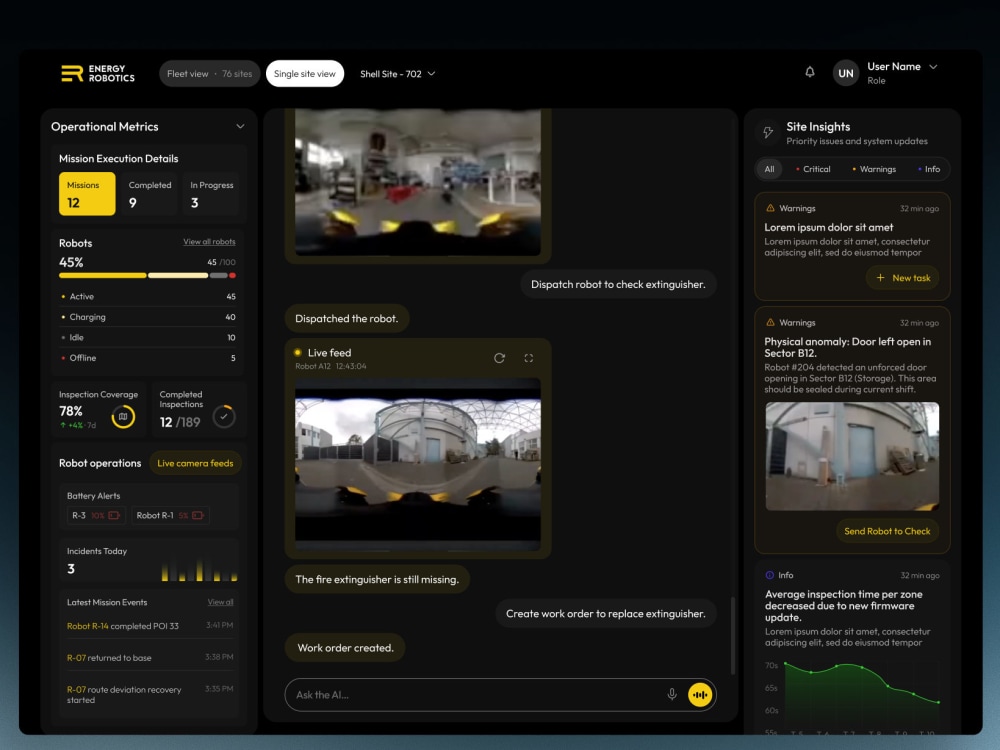Click the plus icon on New task

(880, 277)
